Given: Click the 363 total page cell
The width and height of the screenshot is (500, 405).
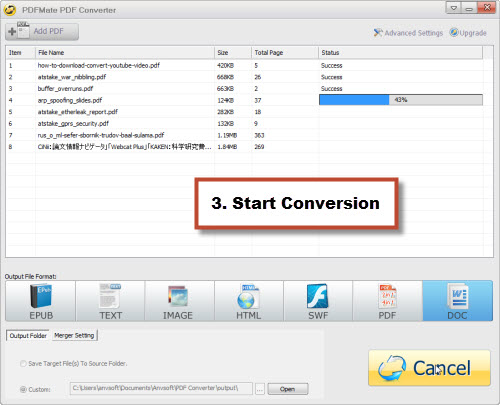Looking at the screenshot, I should (259, 135).
